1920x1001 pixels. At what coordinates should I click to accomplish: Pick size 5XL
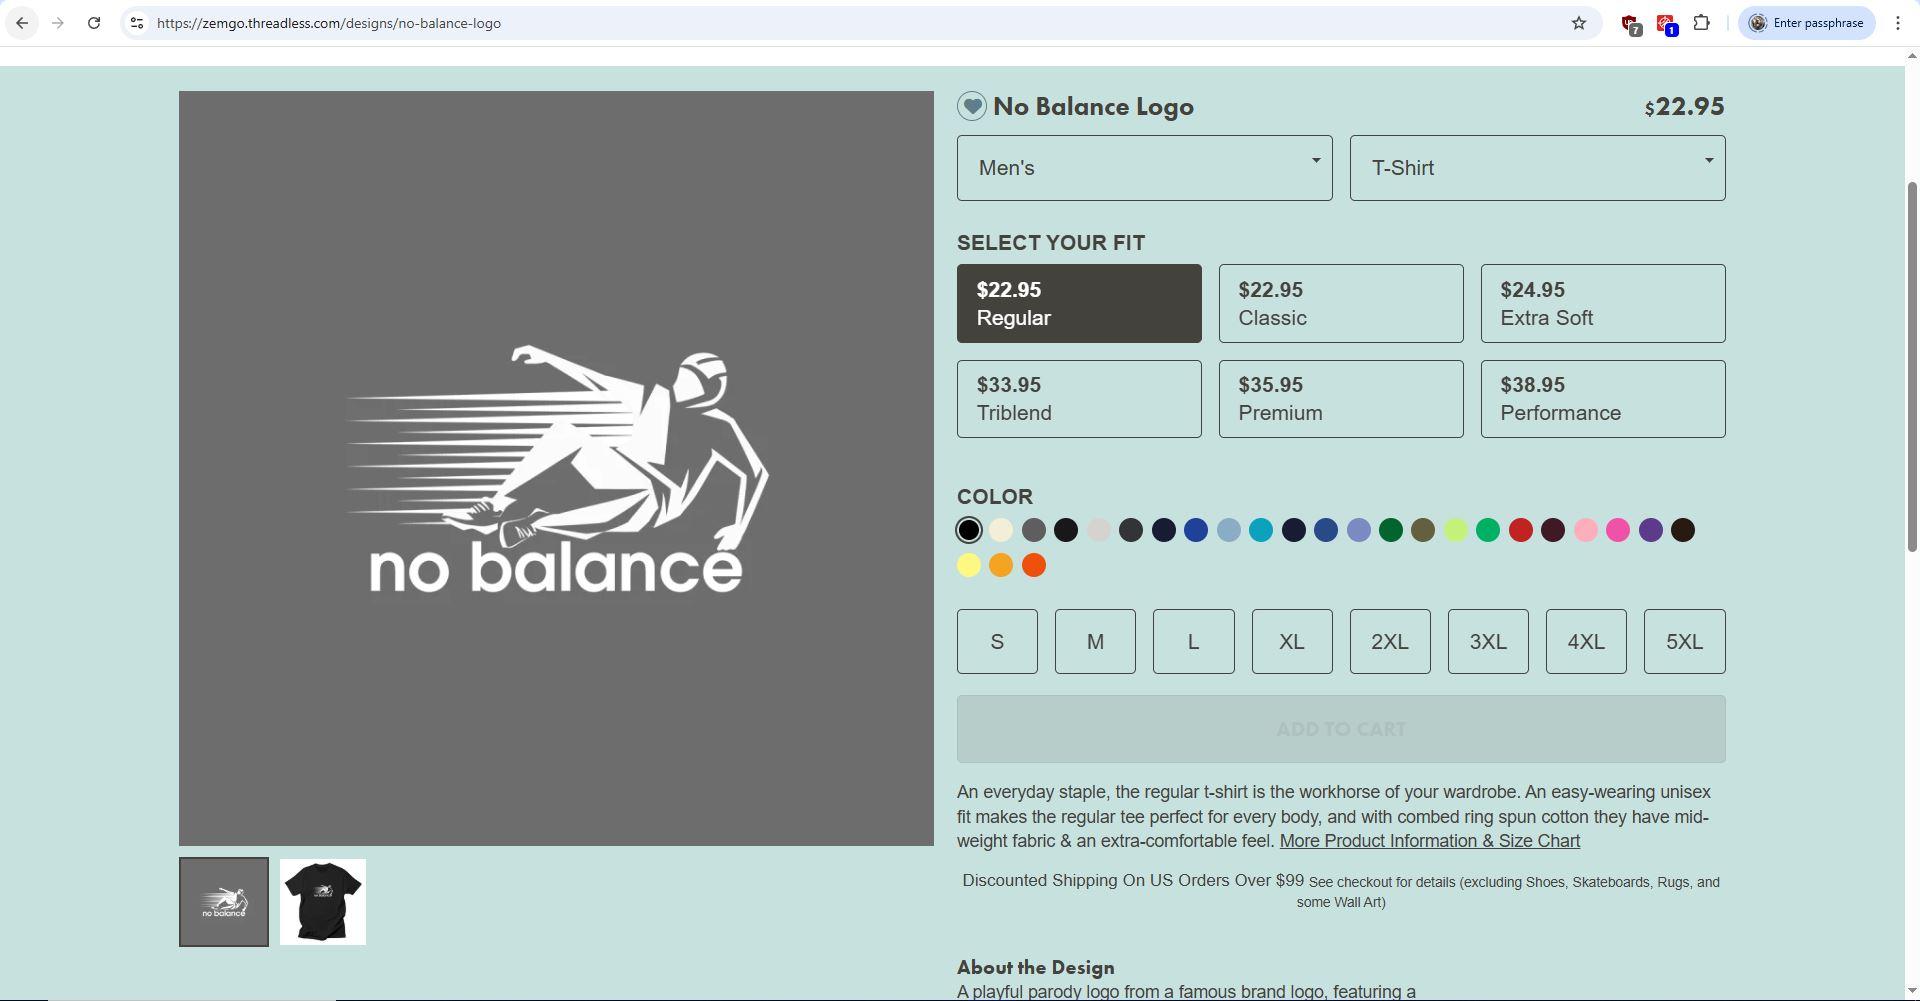(x=1684, y=642)
